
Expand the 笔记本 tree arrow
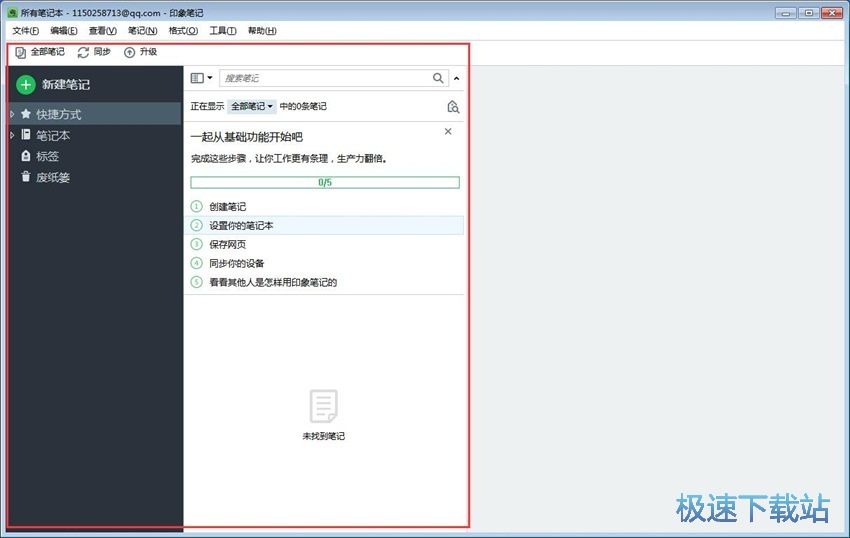click(12, 135)
